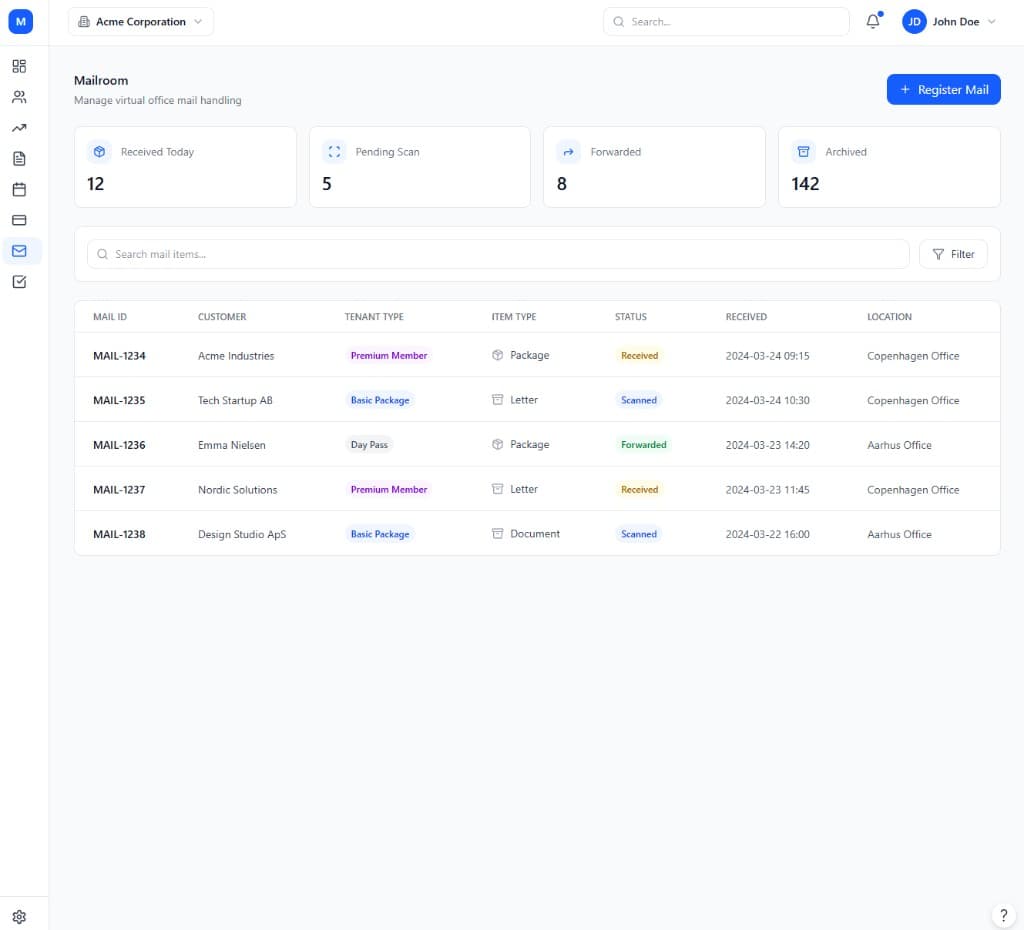The height and width of the screenshot is (930, 1024).
Task: Open mail item MAIL-1236
Action: (x=119, y=445)
